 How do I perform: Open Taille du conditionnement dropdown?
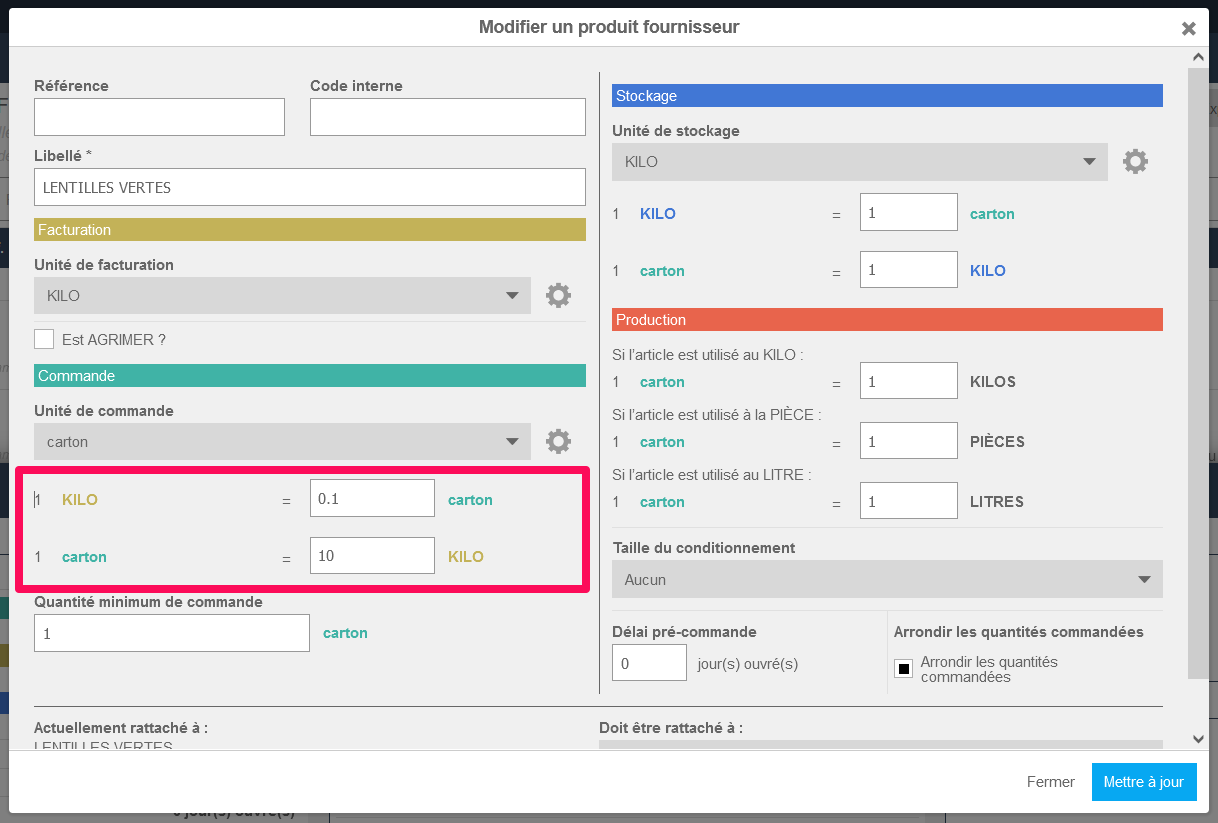point(887,580)
